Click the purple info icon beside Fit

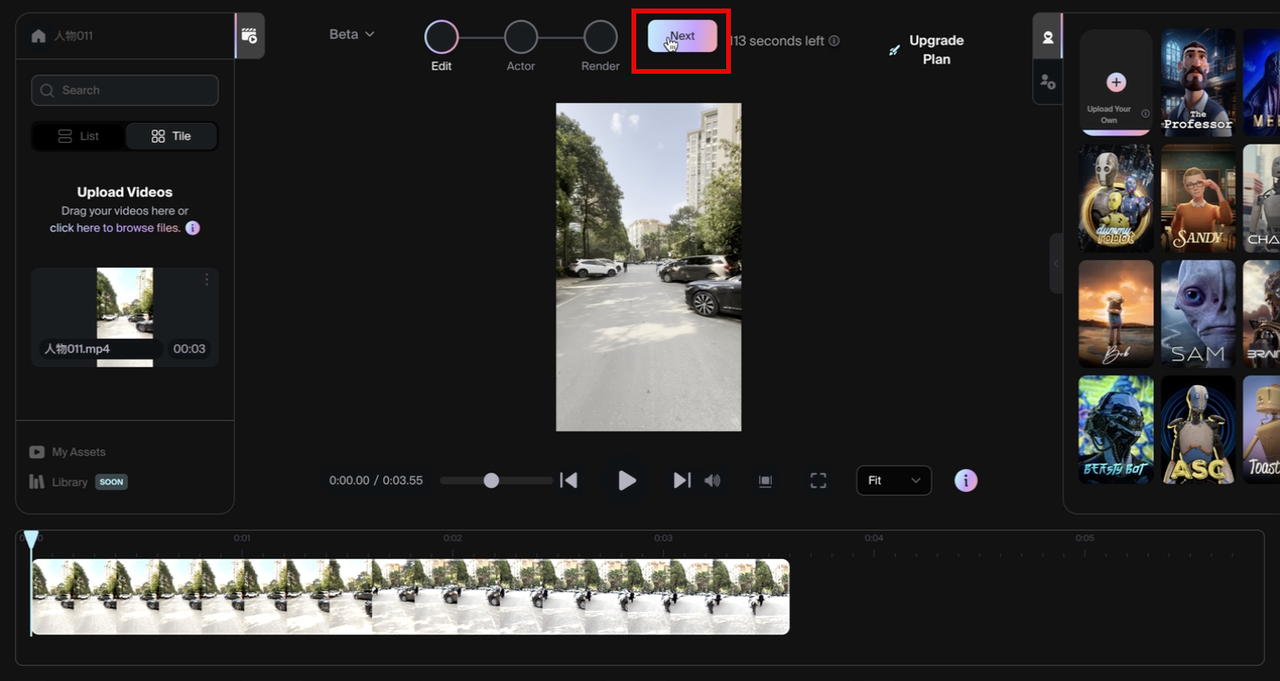pyautogui.click(x=965, y=481)
